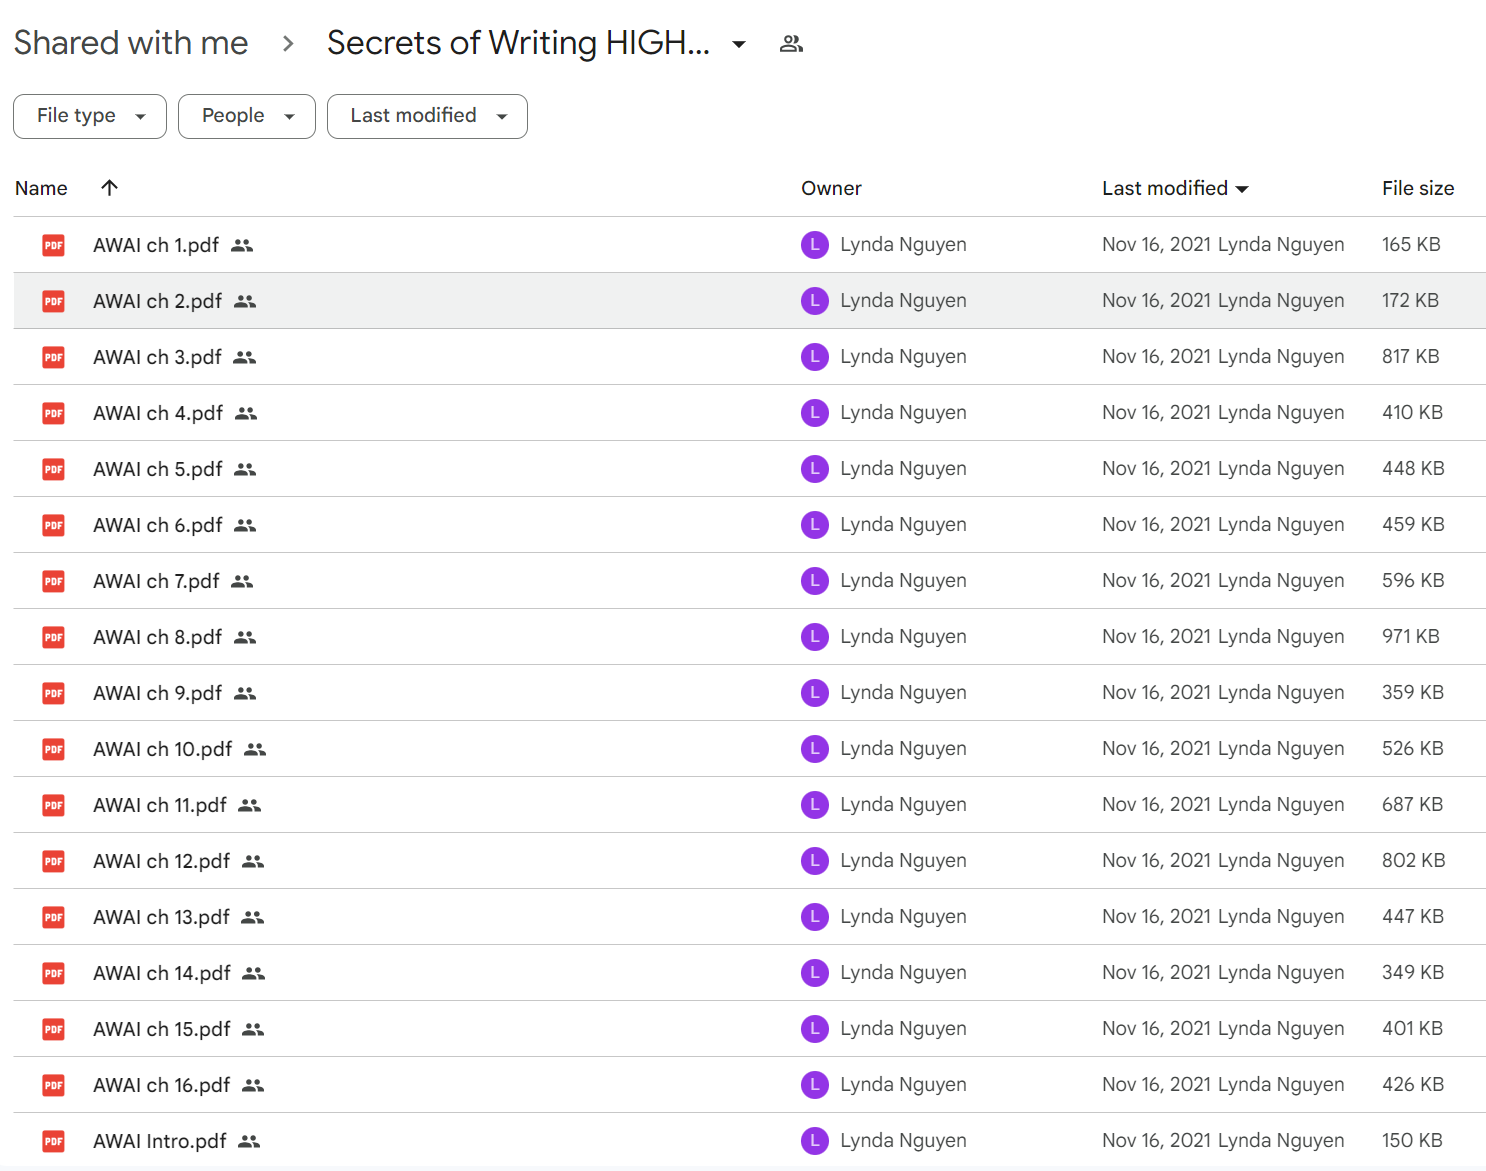Click owner Lynda Nguyen on AWAI ch 12.pdf row
This screenshot has width=1486, height=1171.
click(903, 861)
